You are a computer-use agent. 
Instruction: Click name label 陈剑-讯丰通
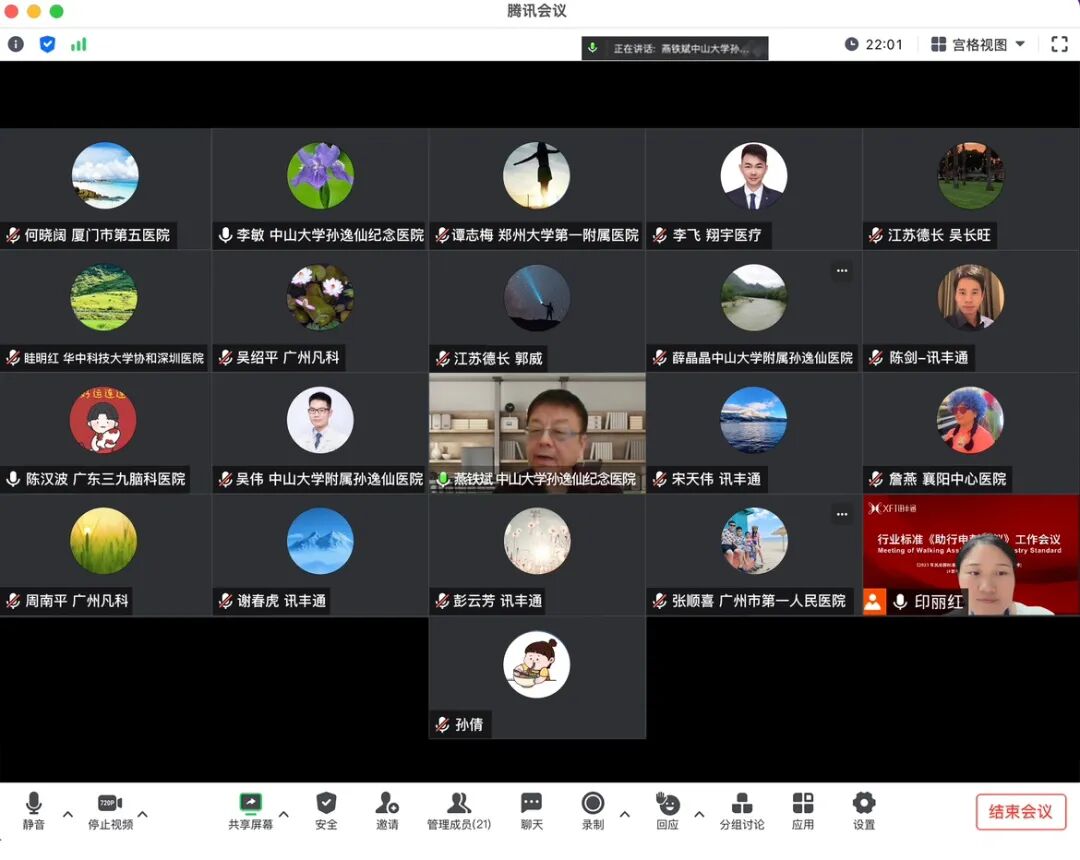click(928, 358)
